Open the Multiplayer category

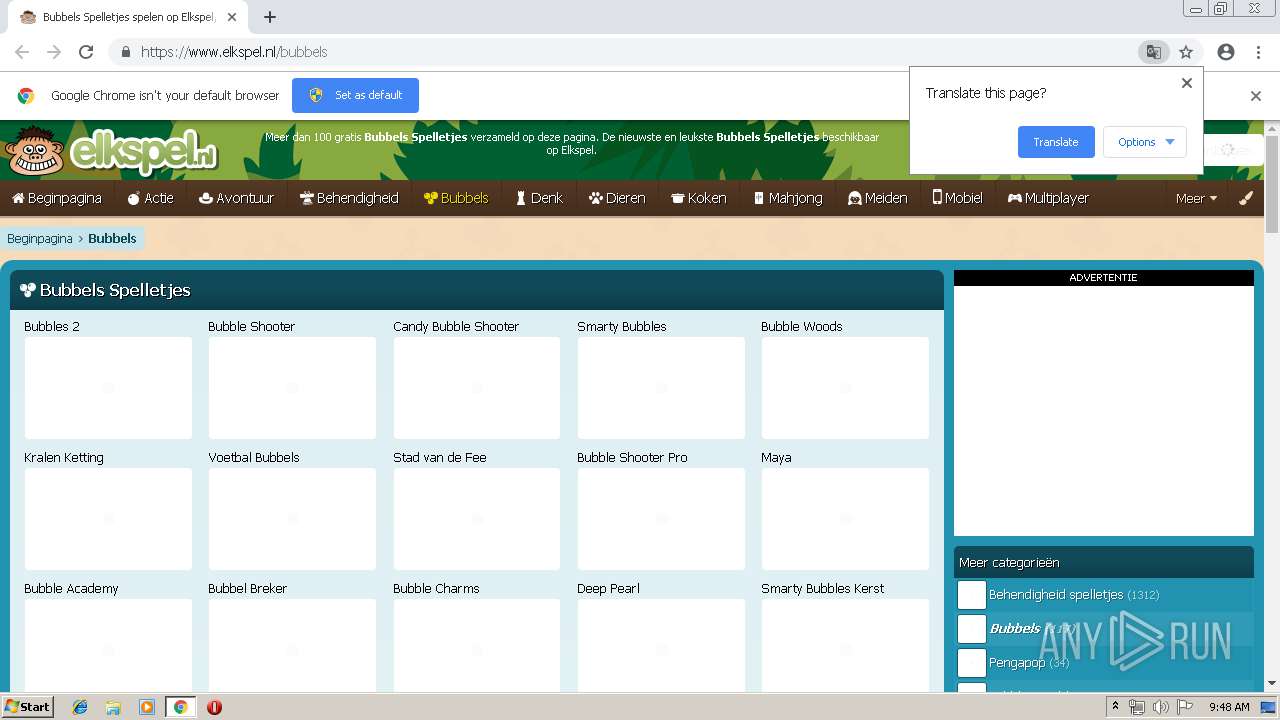[x=1048, y=198]
